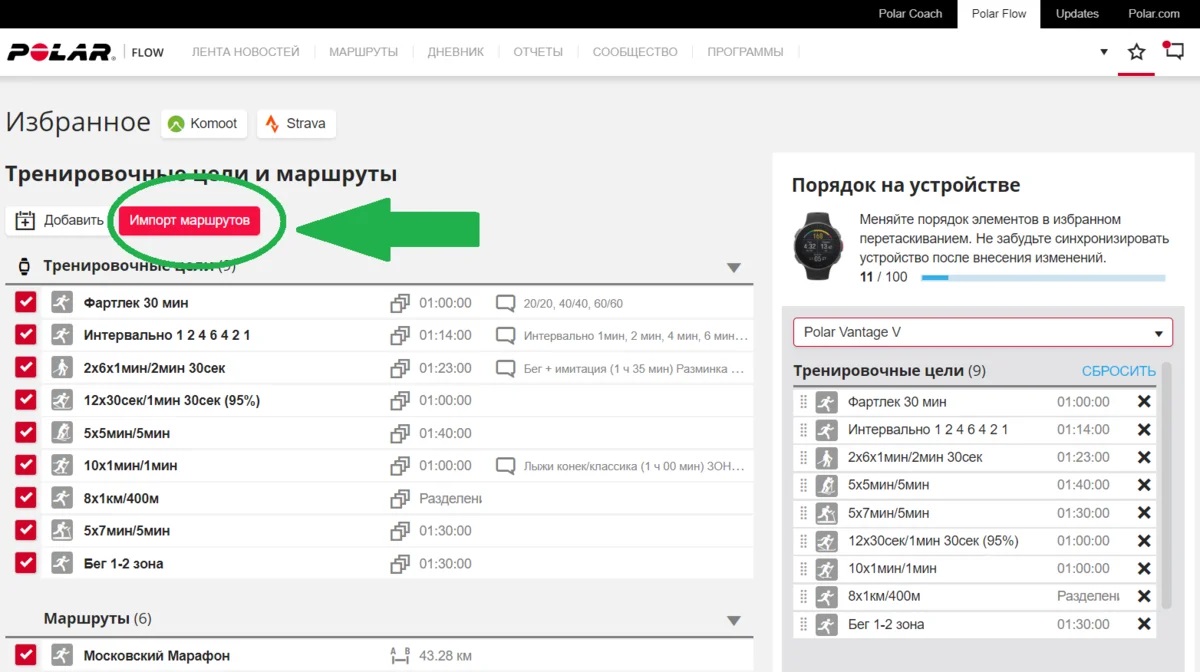Click the СБРОСИТЬ reset link
The image size is (1200, 672).
pyautogui.click(x=1118, y=371)
